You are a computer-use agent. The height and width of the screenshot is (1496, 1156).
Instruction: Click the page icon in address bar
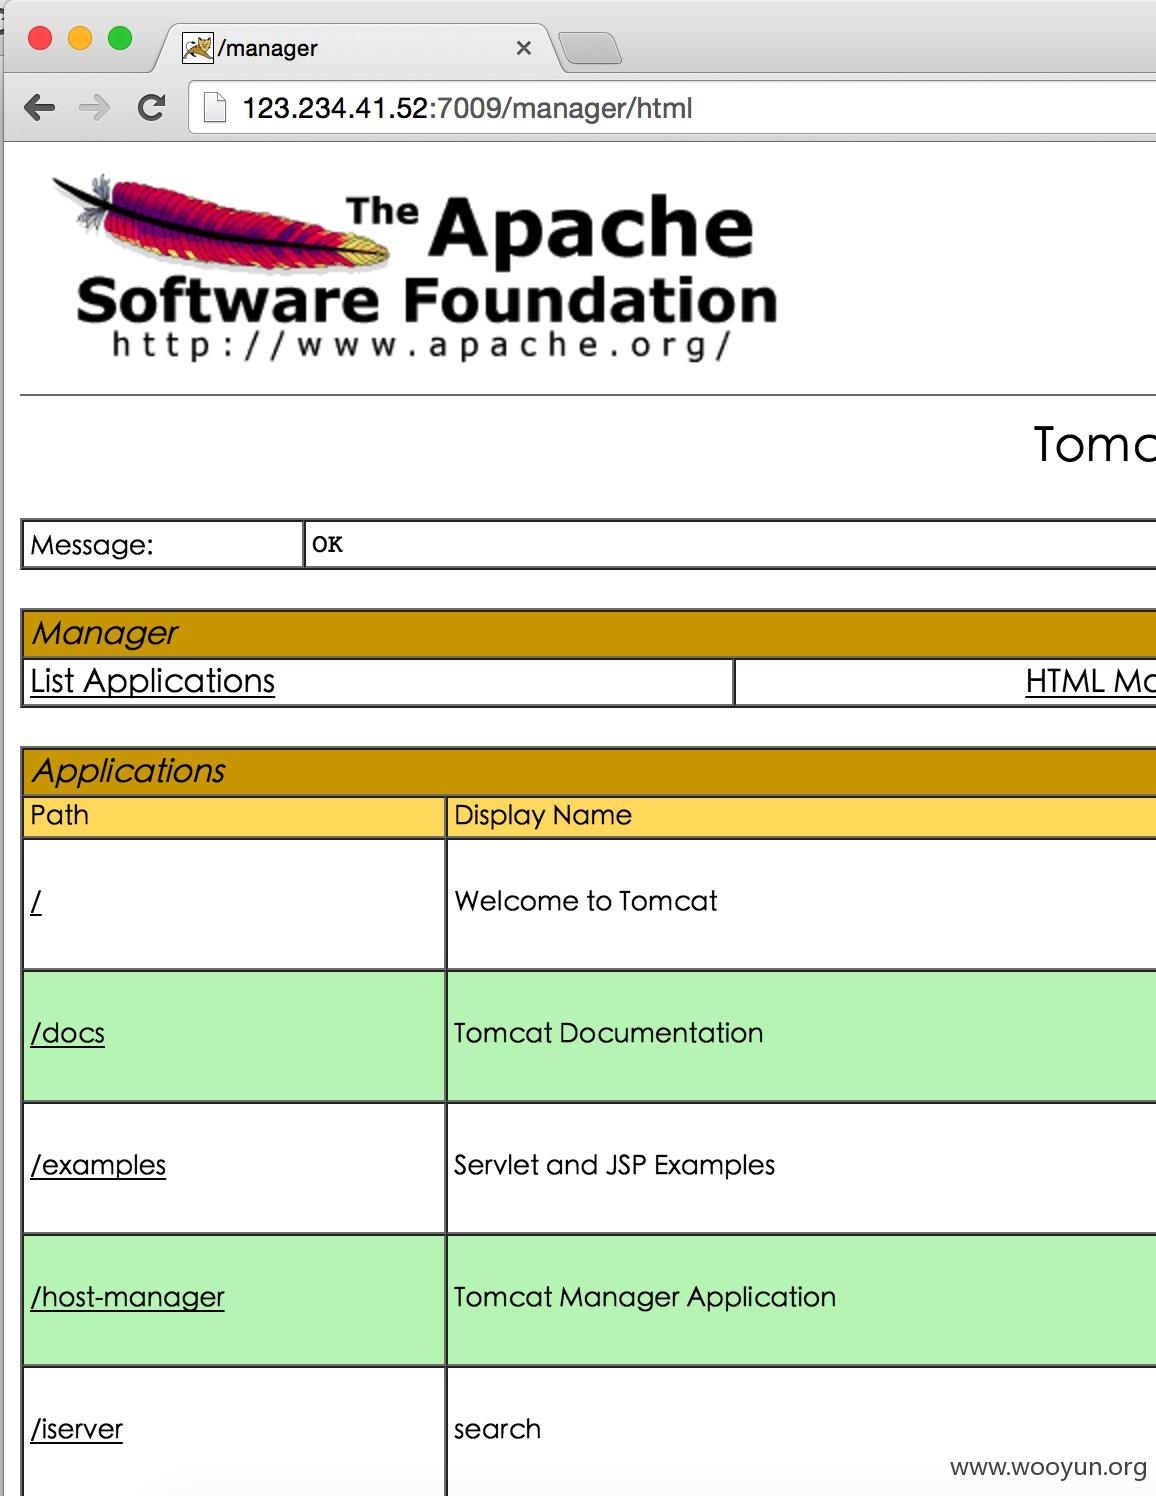[215, 107]
